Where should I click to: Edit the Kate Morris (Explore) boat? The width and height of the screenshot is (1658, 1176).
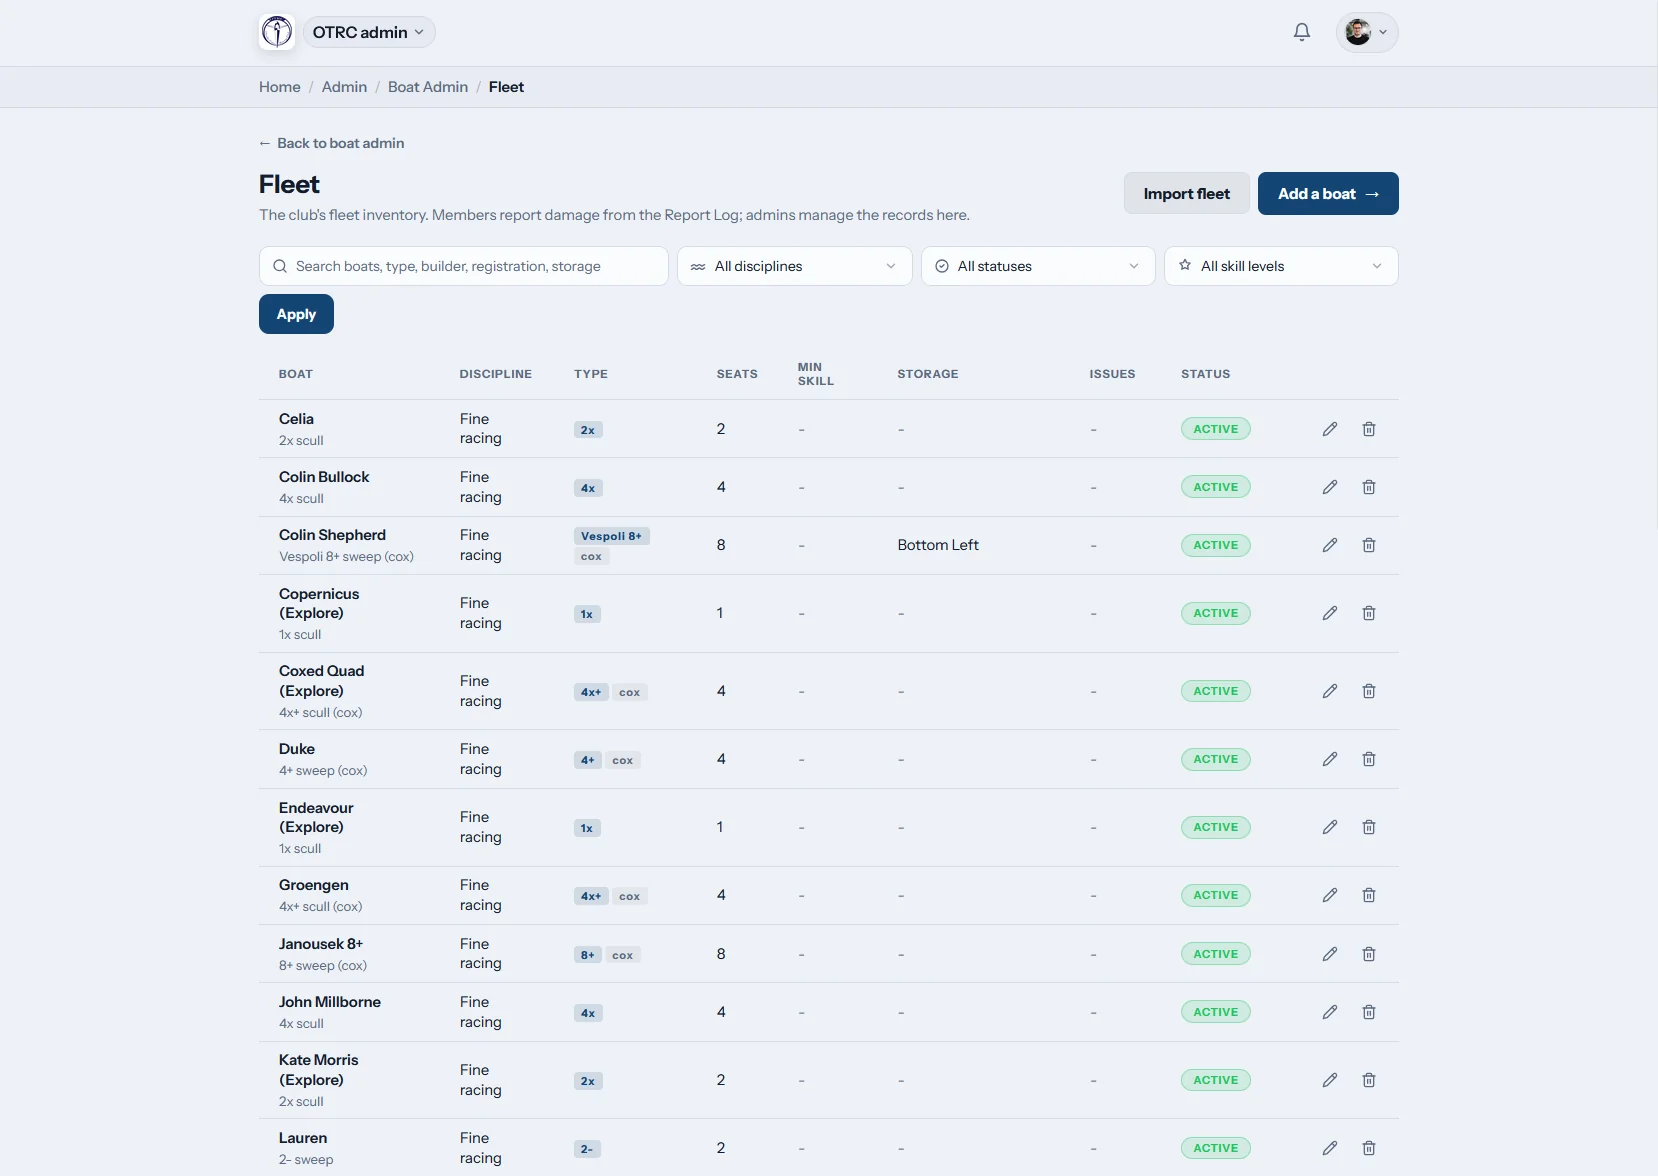[1329, 1080]
